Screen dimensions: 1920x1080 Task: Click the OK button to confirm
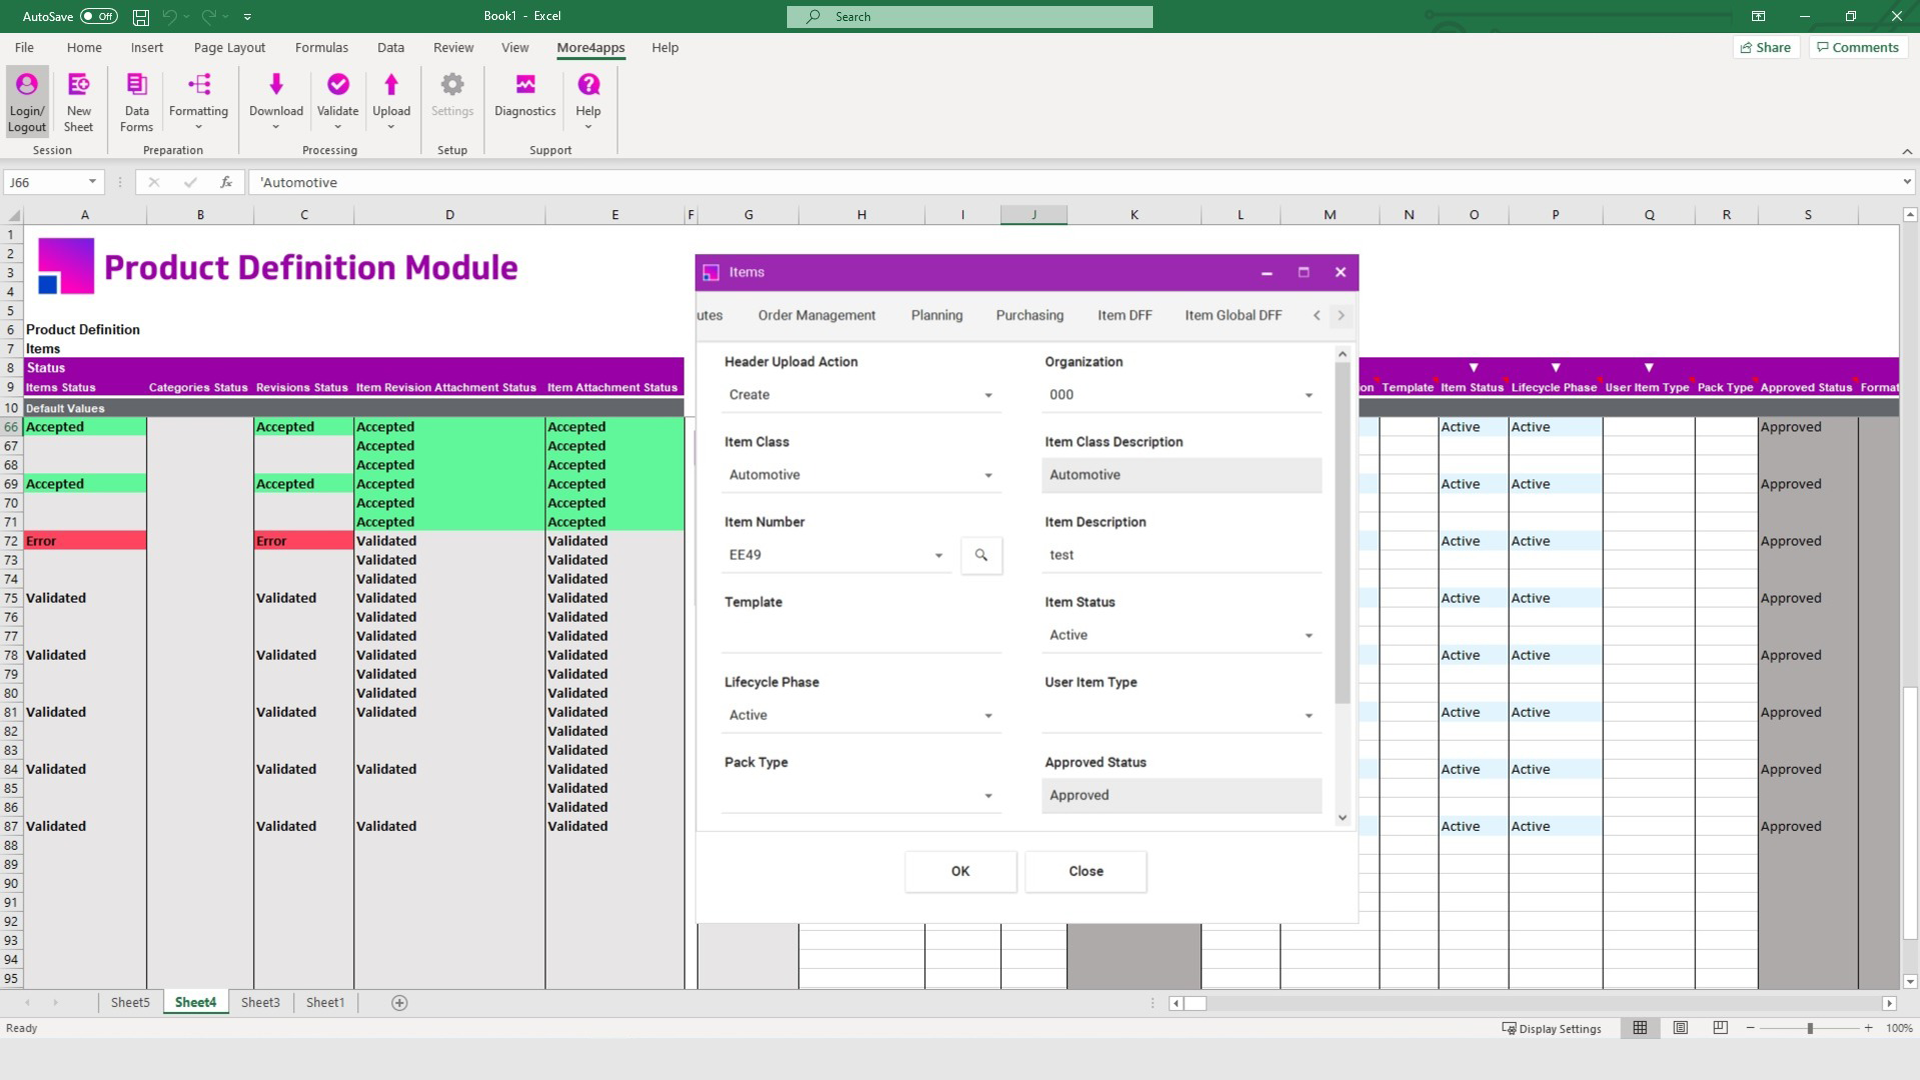pos(960,870)
